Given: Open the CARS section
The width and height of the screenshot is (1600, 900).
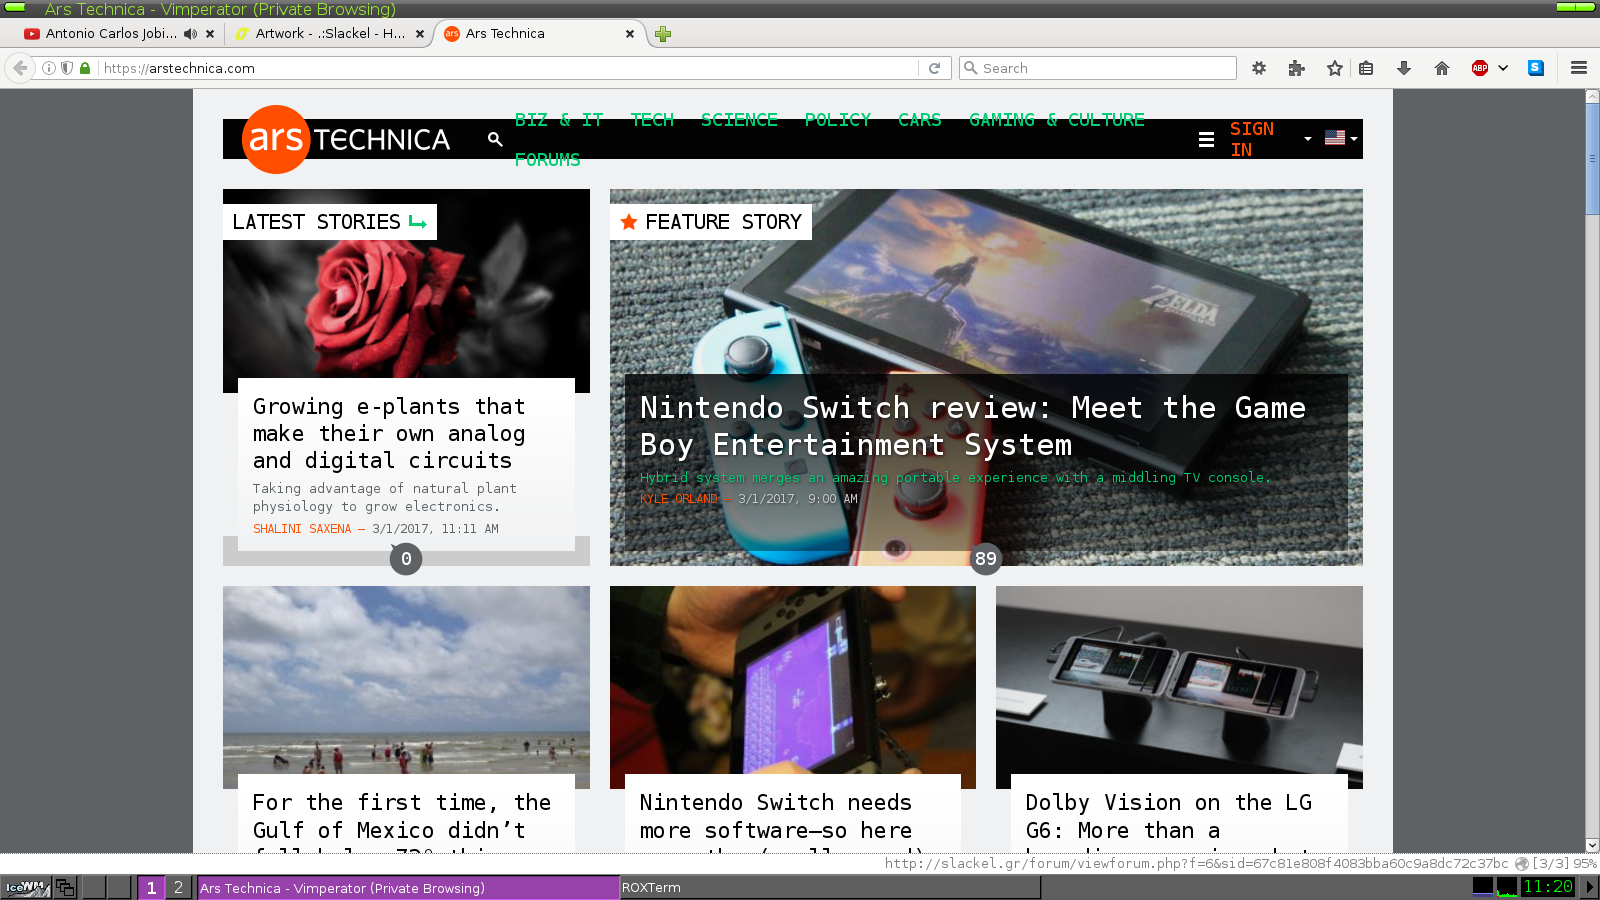Looking at the screenshot, I should [x=919, y=119].
